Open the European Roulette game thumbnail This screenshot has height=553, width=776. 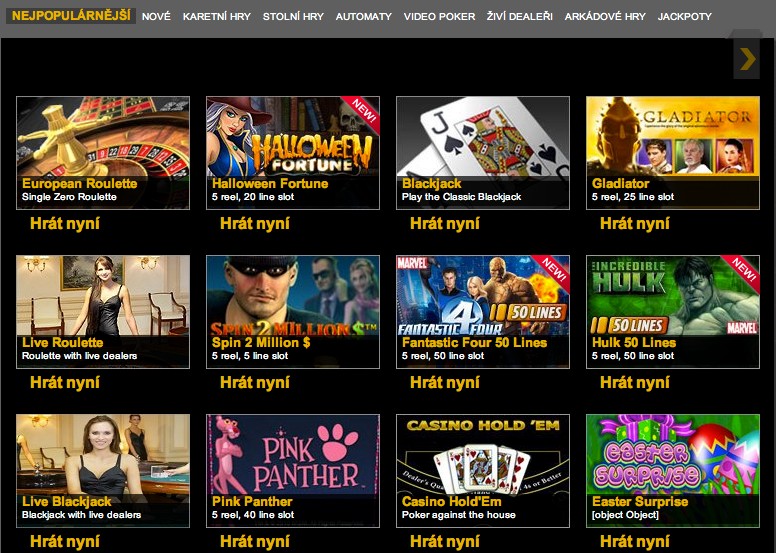pos(103,153)
